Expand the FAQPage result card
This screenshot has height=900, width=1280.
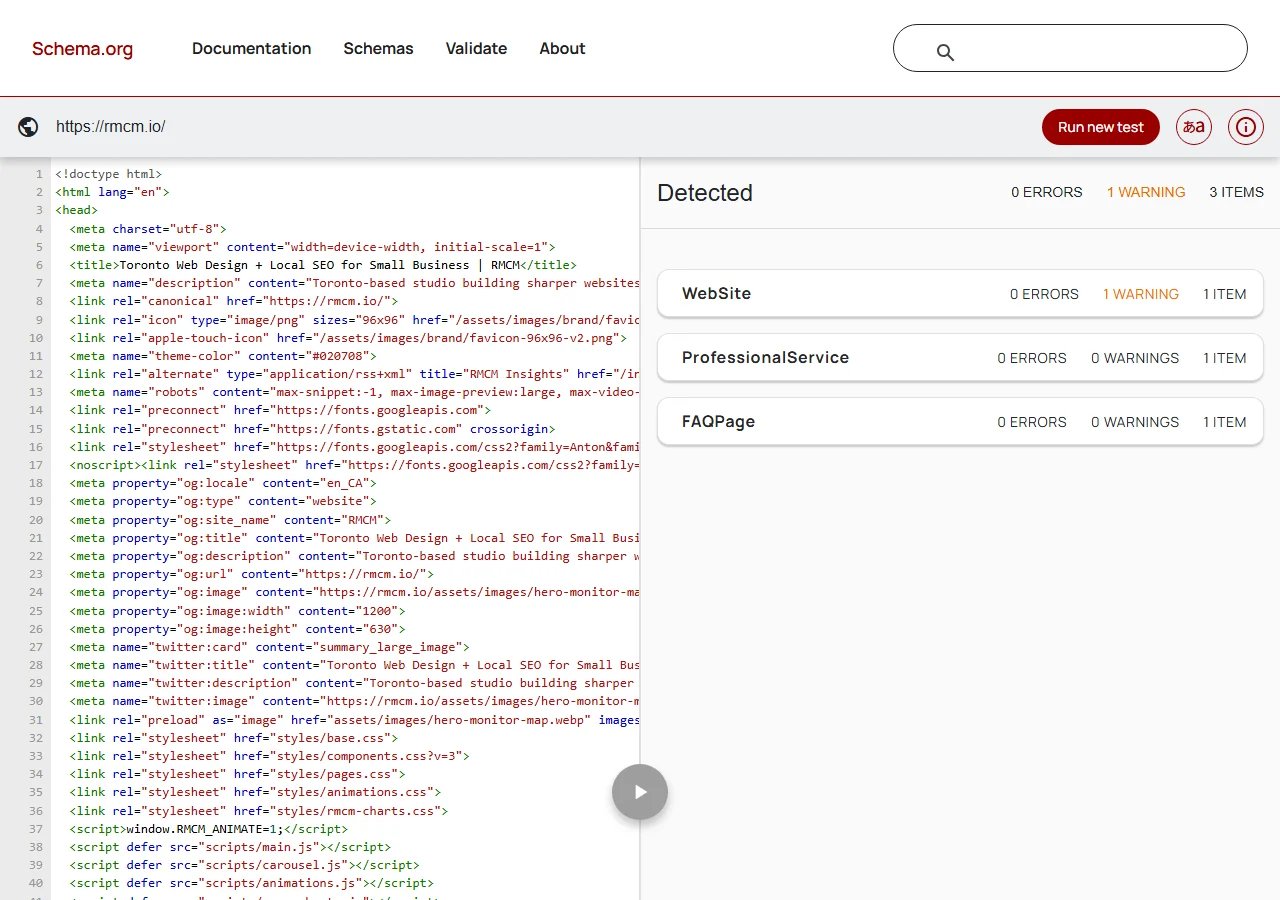point(960,422)
